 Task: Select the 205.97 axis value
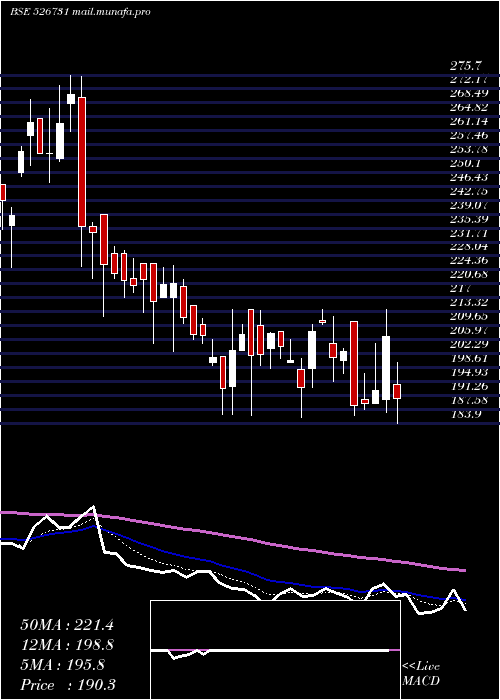coord(469,330)
